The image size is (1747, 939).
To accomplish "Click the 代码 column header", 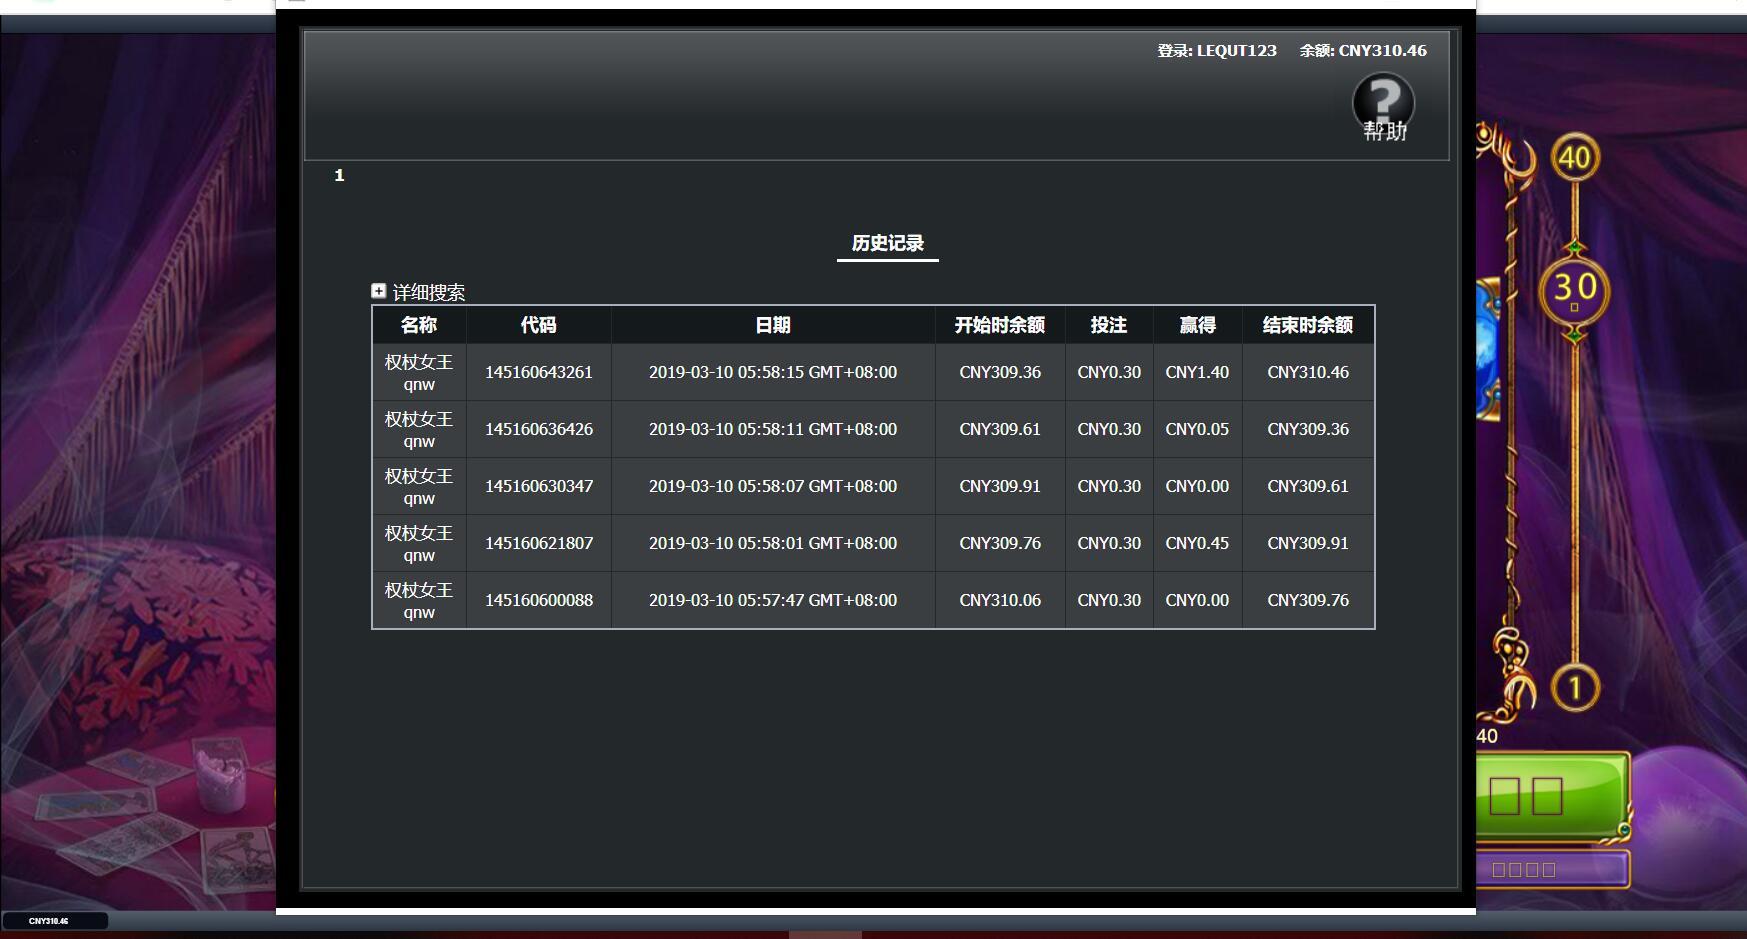I will pos(538,325).
